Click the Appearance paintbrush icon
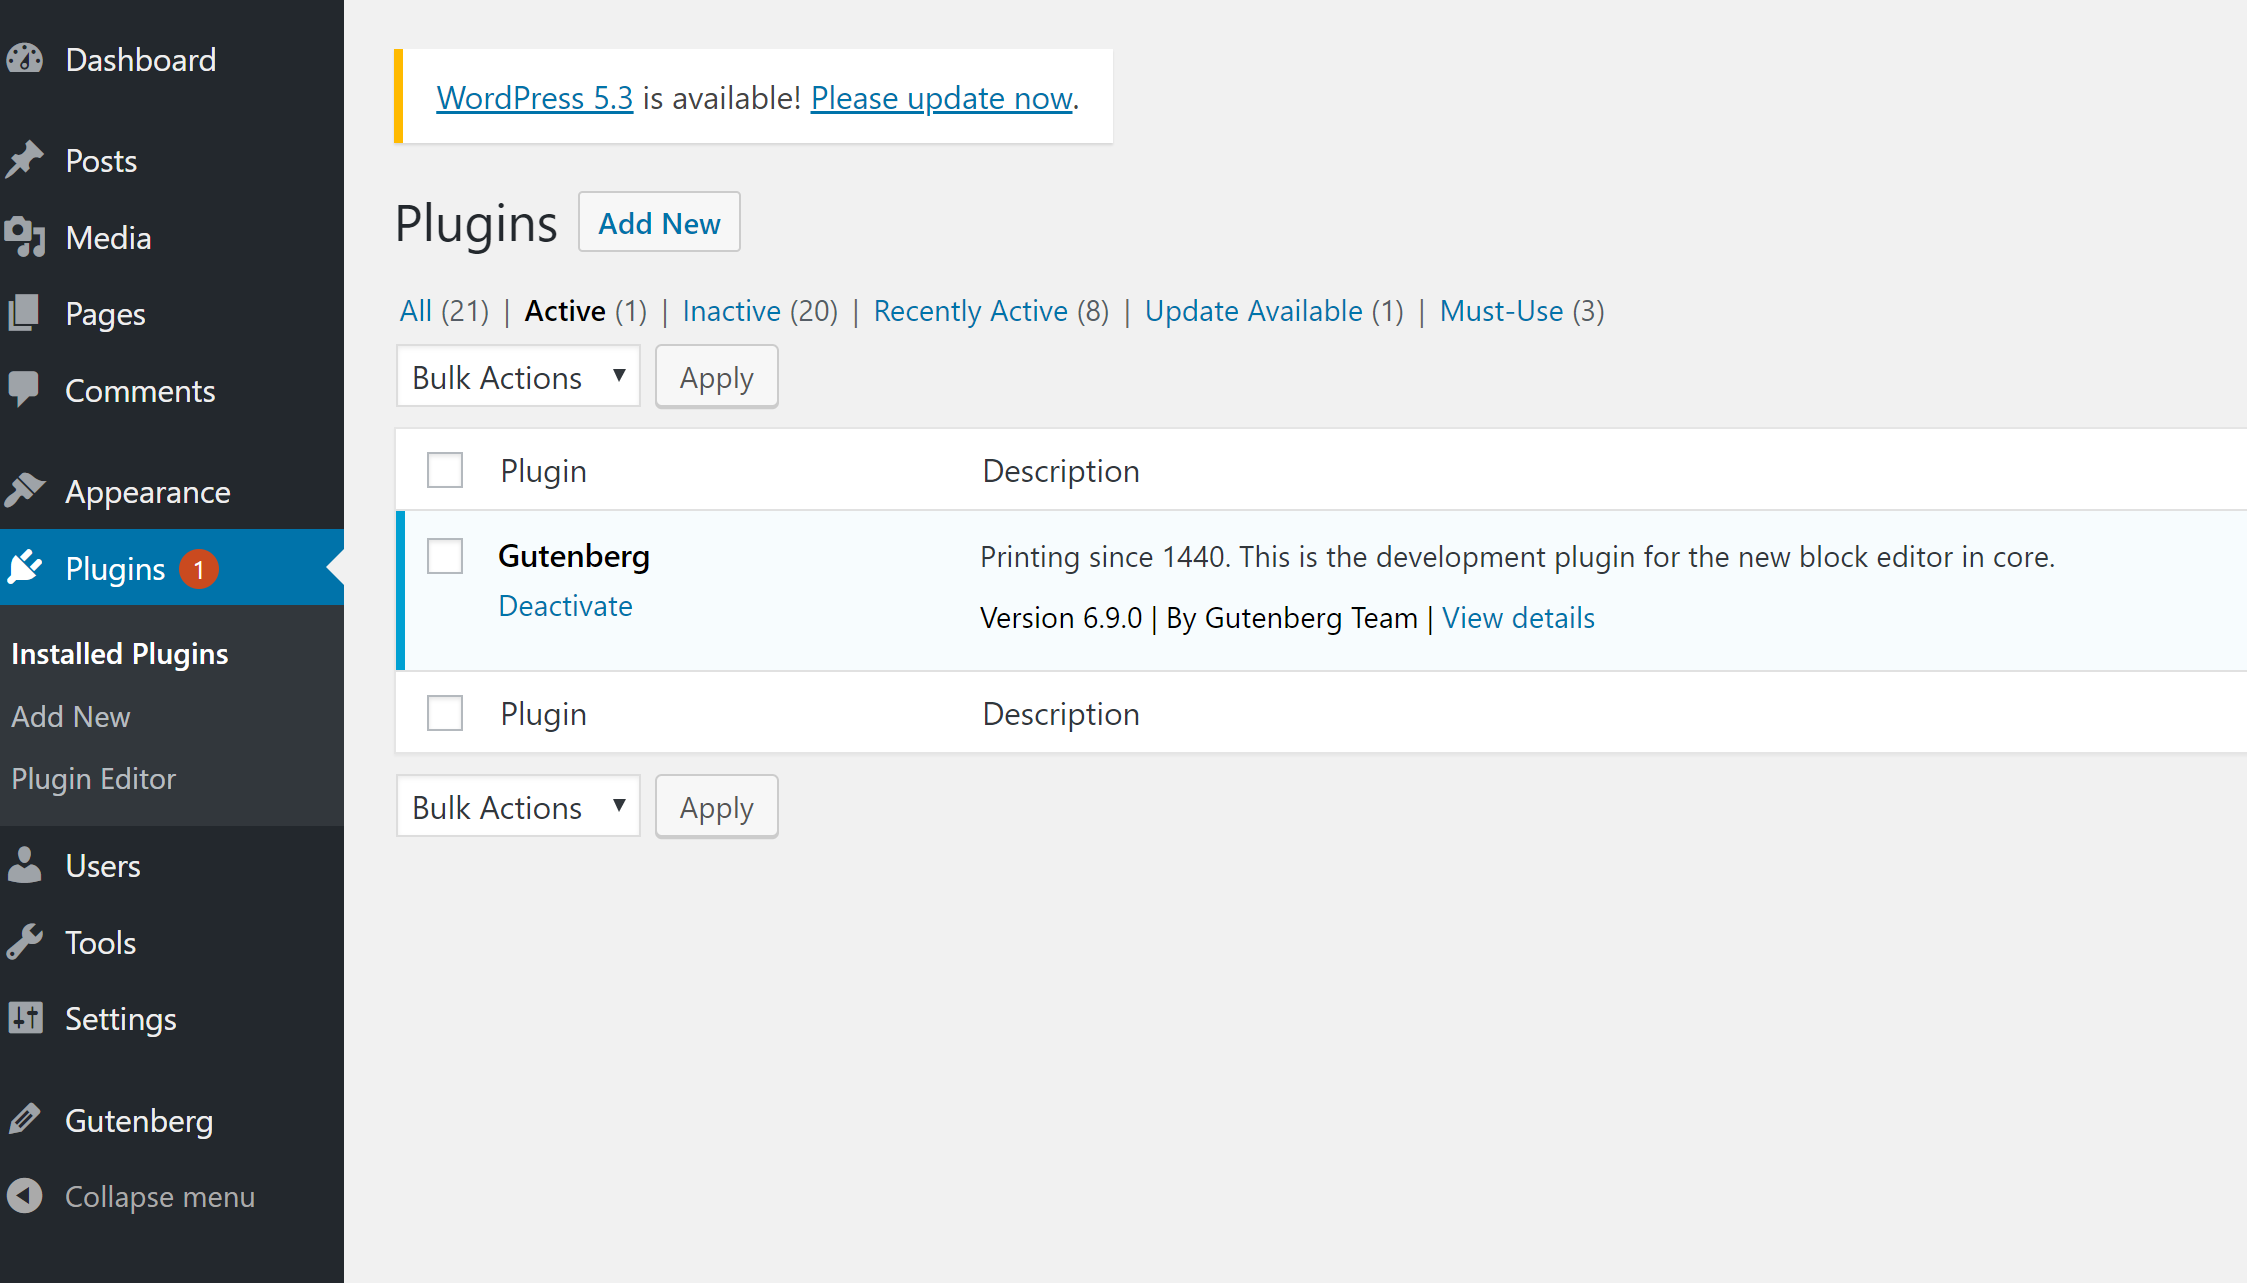The image size is (2247, 1283). click(25, 490)
